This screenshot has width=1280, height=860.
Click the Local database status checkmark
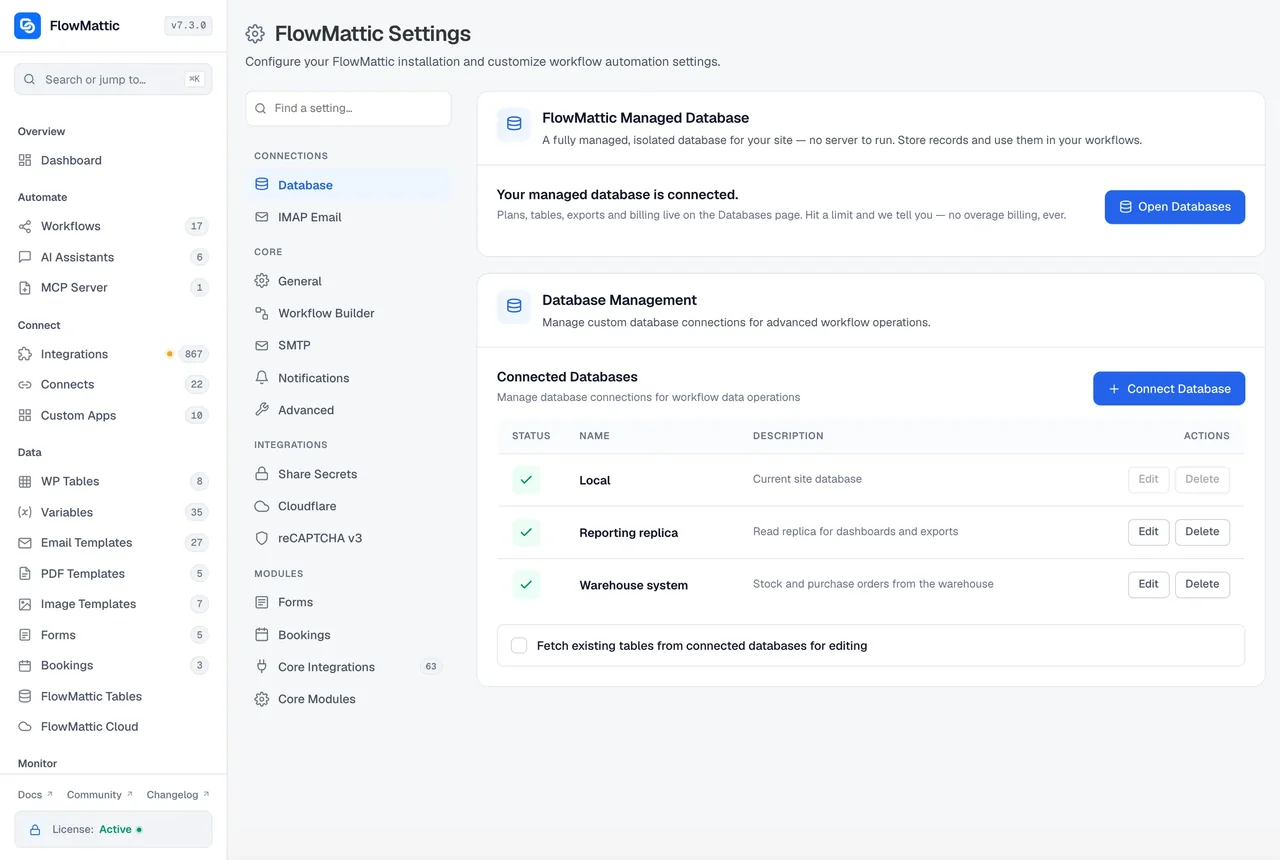(x=526, y=480)
